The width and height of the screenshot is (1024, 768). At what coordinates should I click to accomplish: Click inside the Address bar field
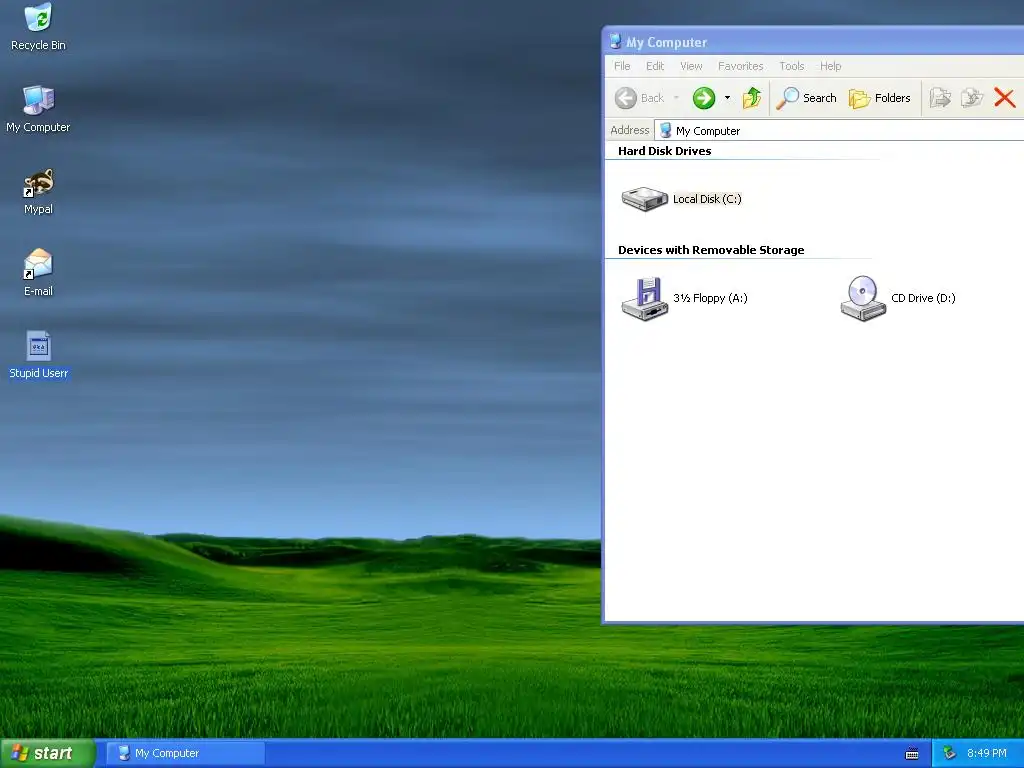click(x=839, y=131)
